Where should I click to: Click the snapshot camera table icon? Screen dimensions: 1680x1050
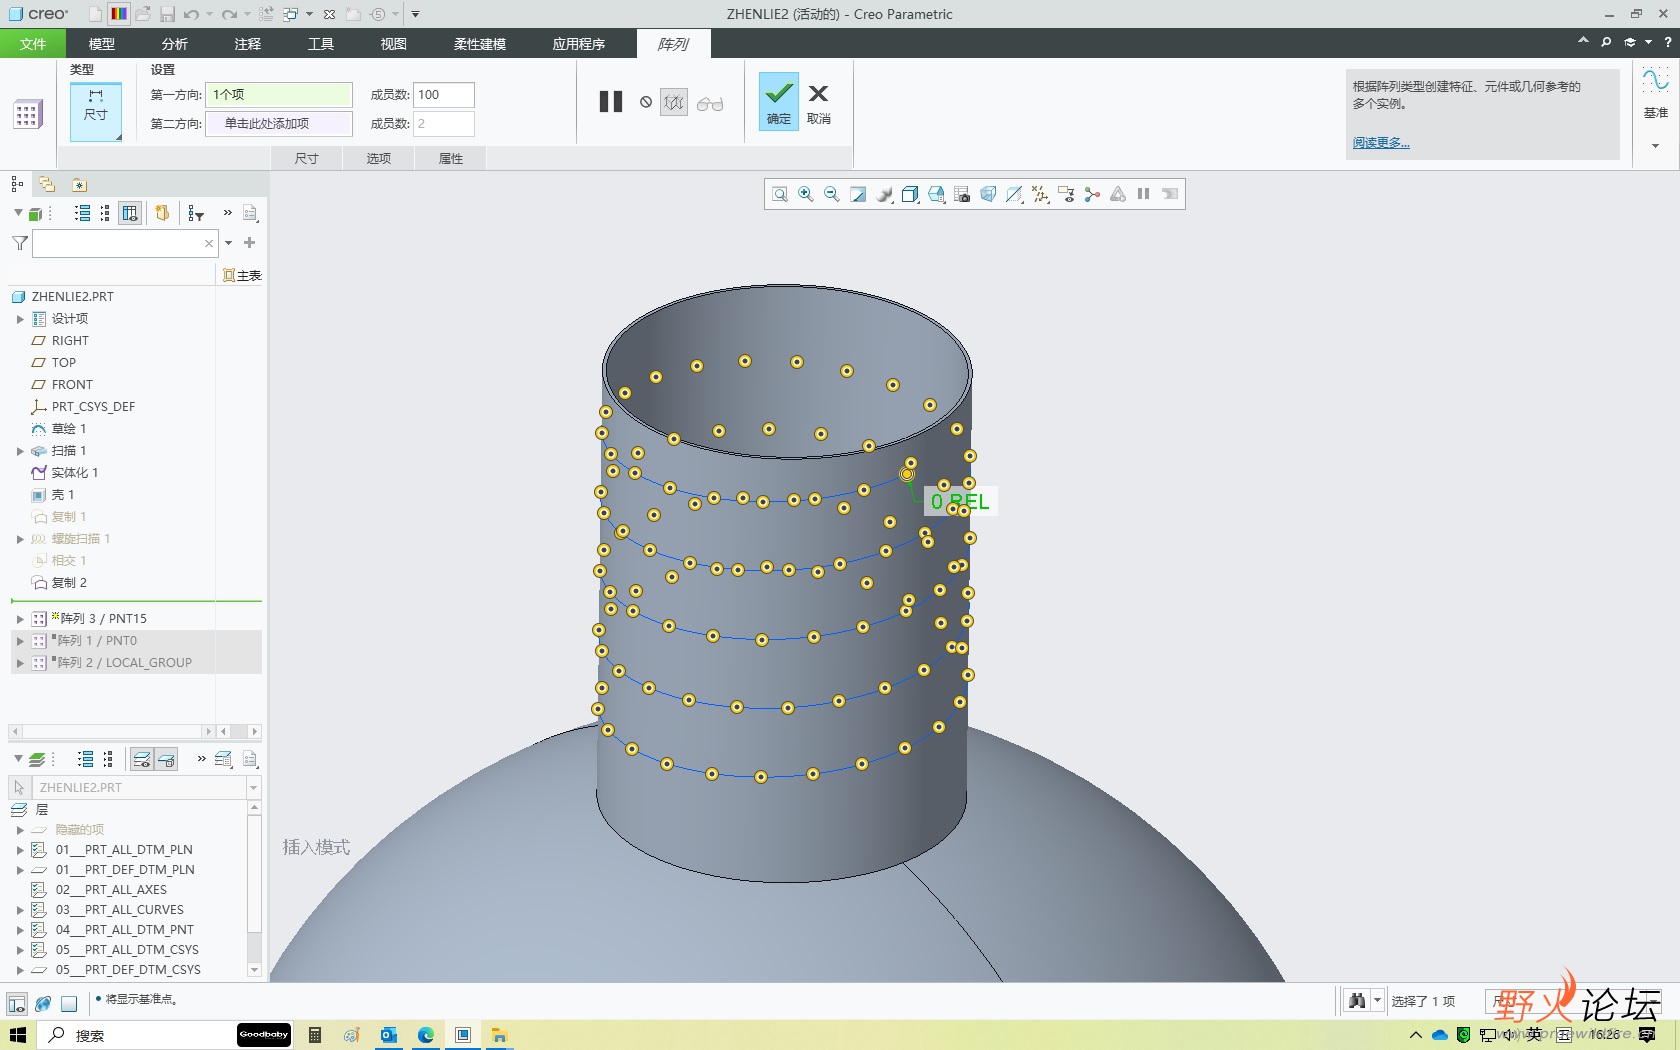pos(962,194)
